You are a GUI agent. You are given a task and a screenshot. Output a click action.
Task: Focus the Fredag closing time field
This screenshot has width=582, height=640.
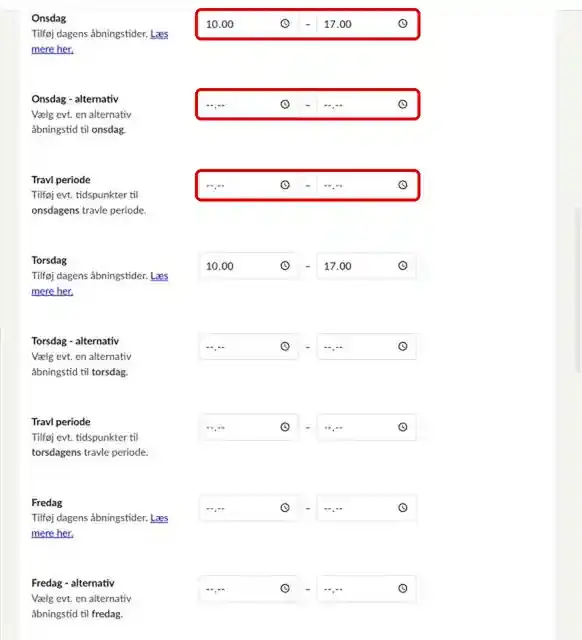[x=367, y=508]
